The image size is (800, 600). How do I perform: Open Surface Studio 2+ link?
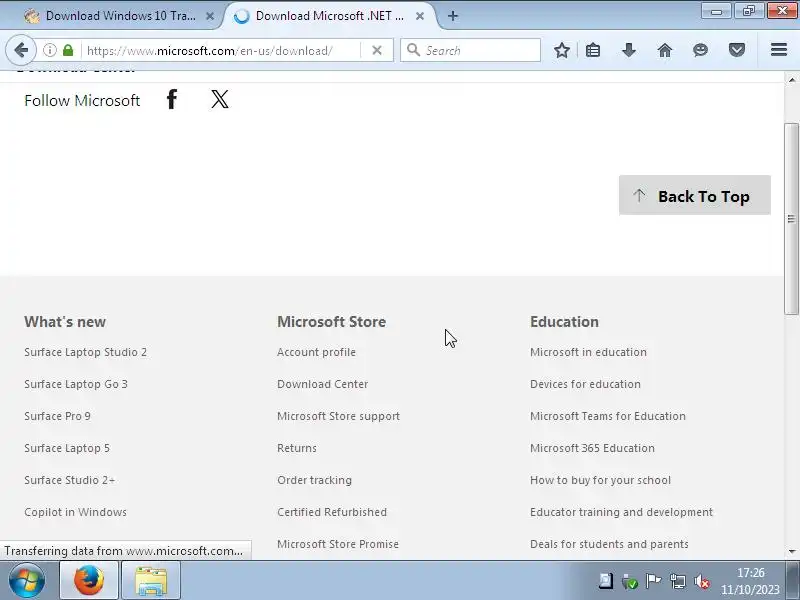69,480
